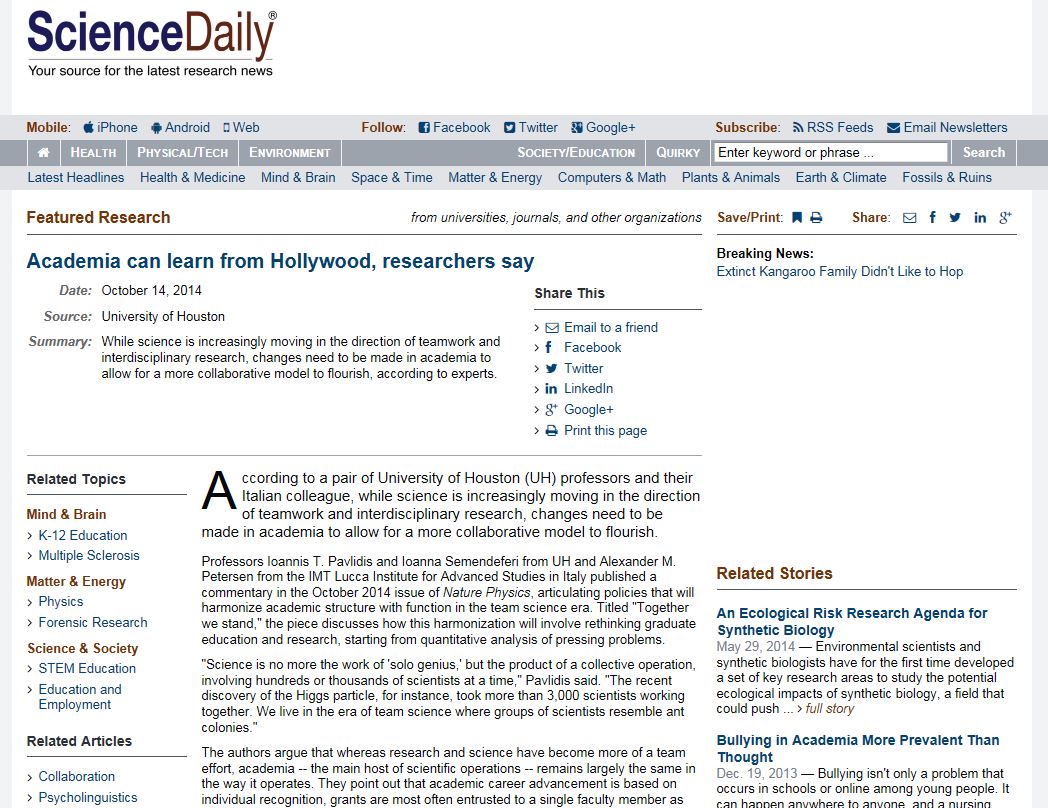The height and width of the screenshot is (808, 1048).
Task: Open Matter & Energy subnav link
Action: pyautogui.click(x=495, y=178)
